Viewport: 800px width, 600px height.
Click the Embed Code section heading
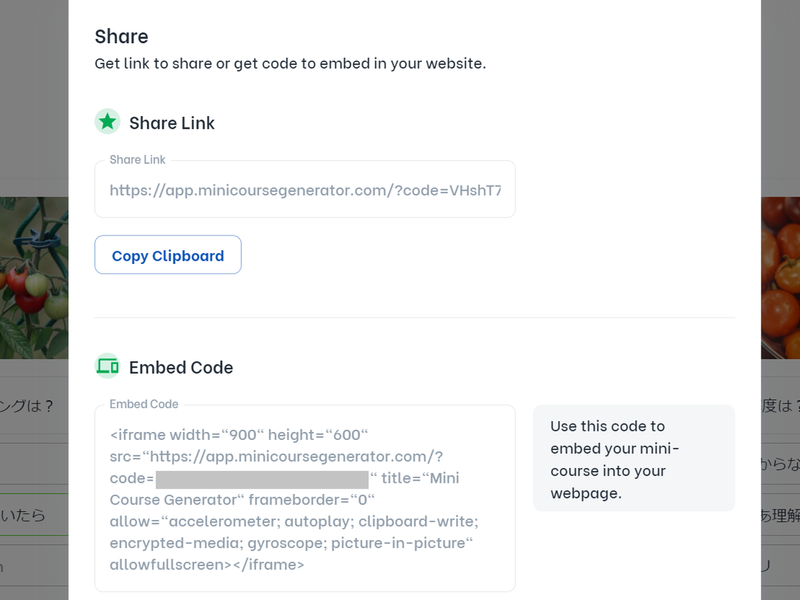(181, 367)
